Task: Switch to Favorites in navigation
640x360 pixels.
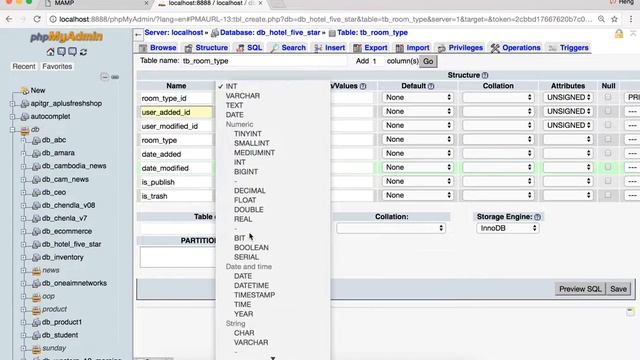Action: pyautogui.click(x=57, y=66)
